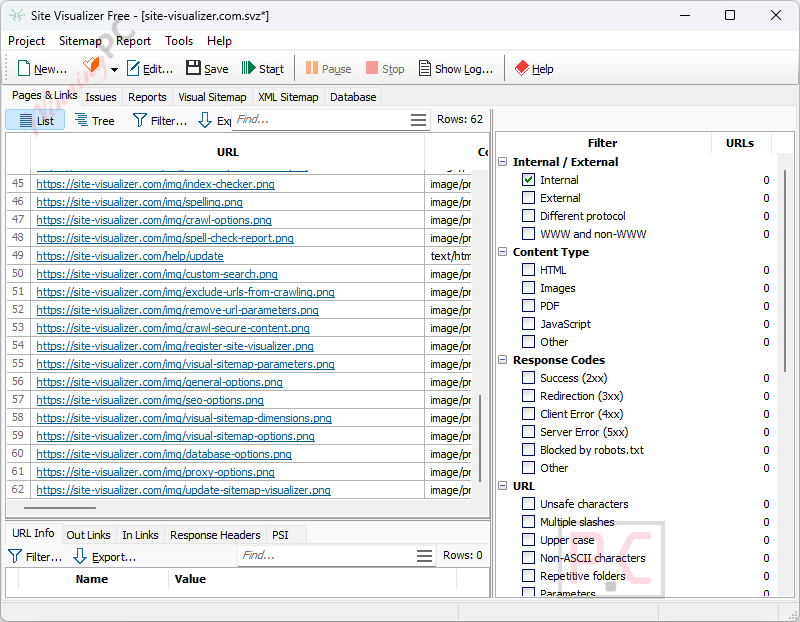Switch to List view
This screenshot has height=622, width=800.
point(35,120)
